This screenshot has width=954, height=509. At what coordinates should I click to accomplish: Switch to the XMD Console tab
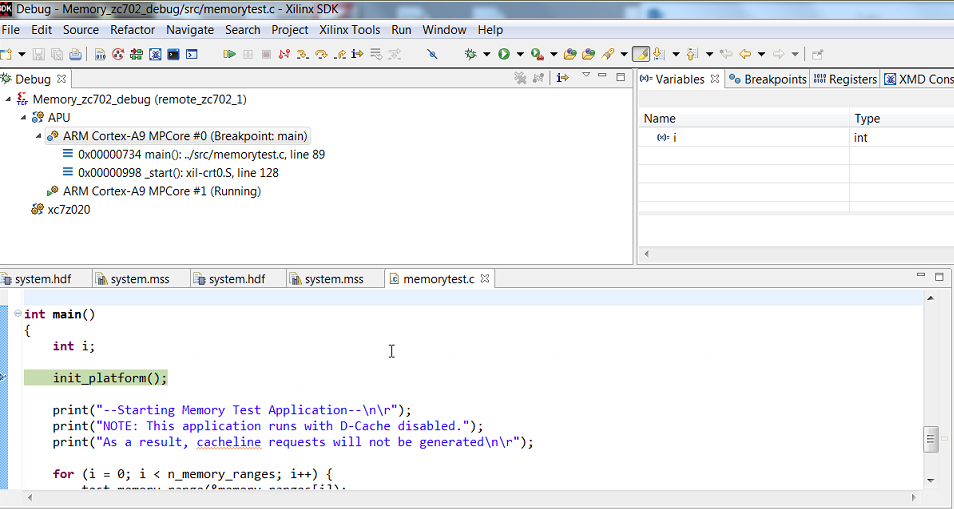919,79
